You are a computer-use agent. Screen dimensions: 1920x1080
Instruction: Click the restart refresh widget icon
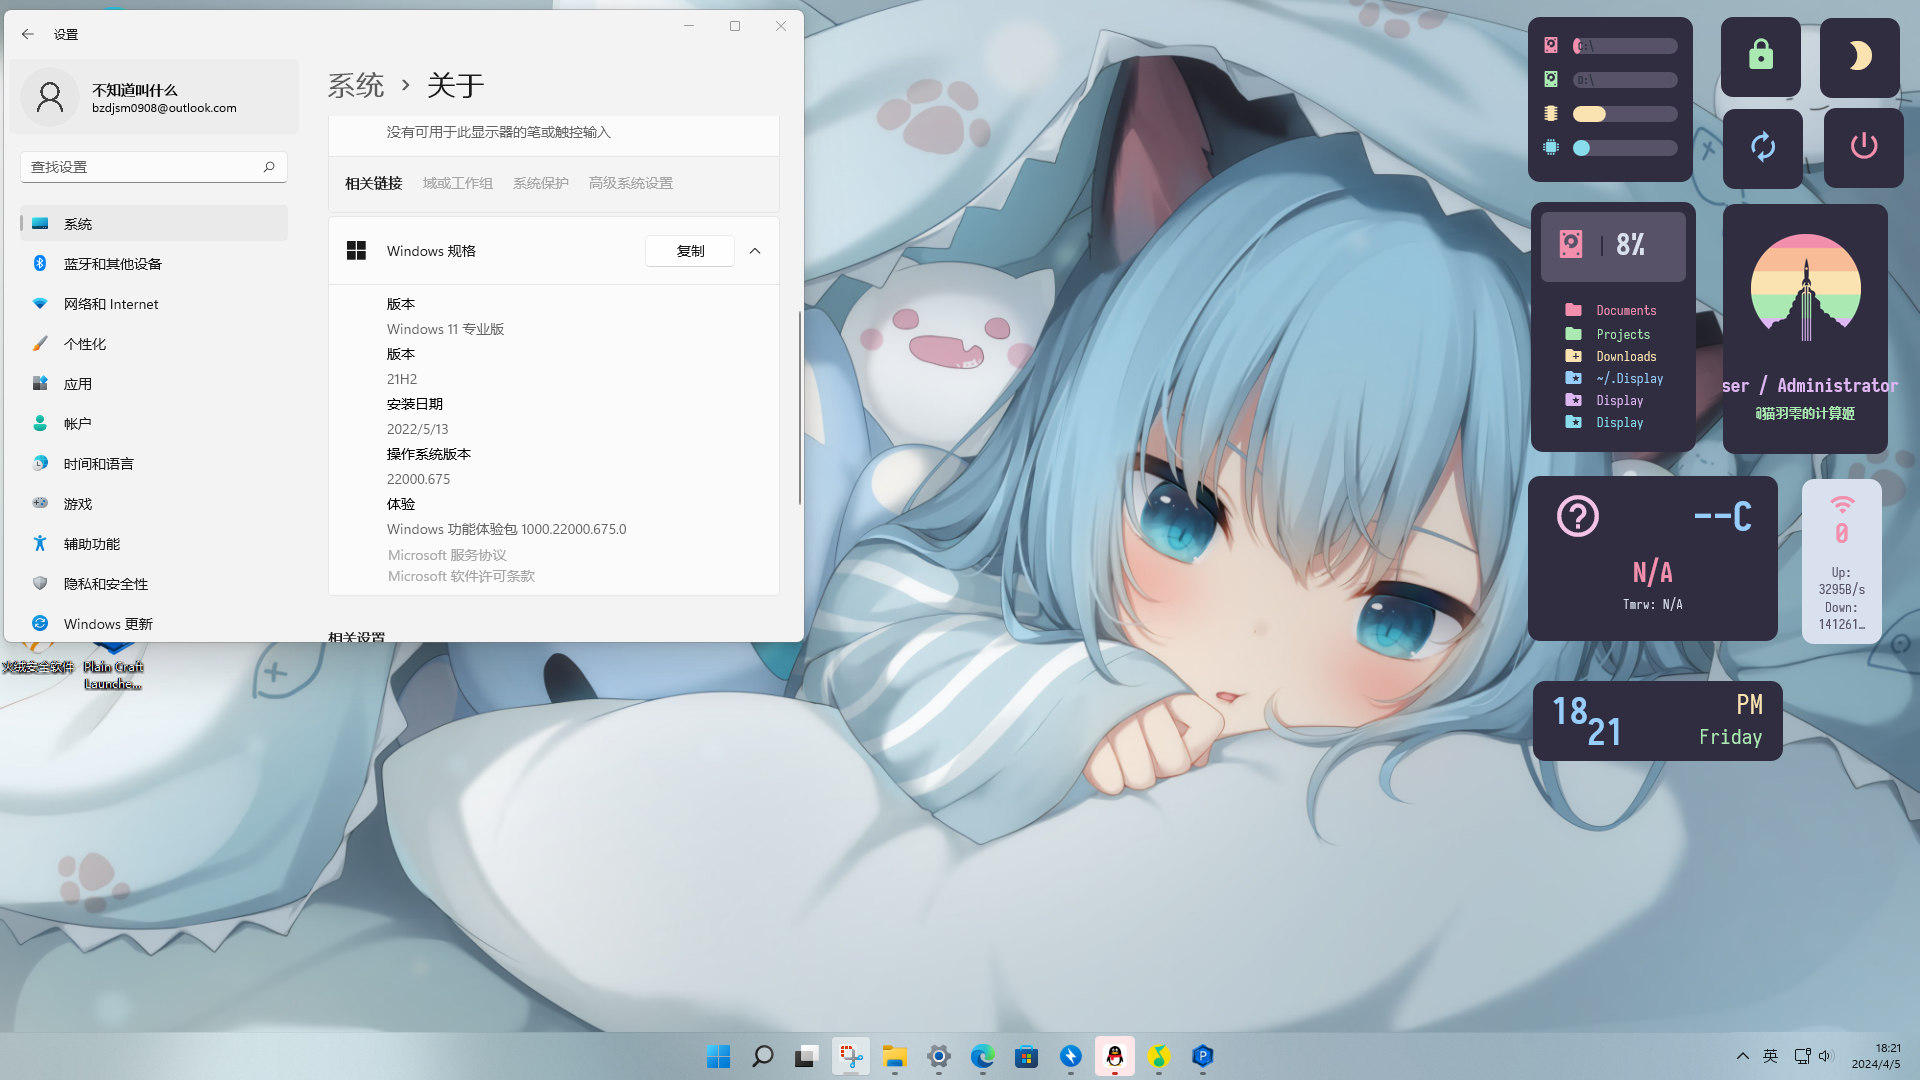[x=1763, y=148]
